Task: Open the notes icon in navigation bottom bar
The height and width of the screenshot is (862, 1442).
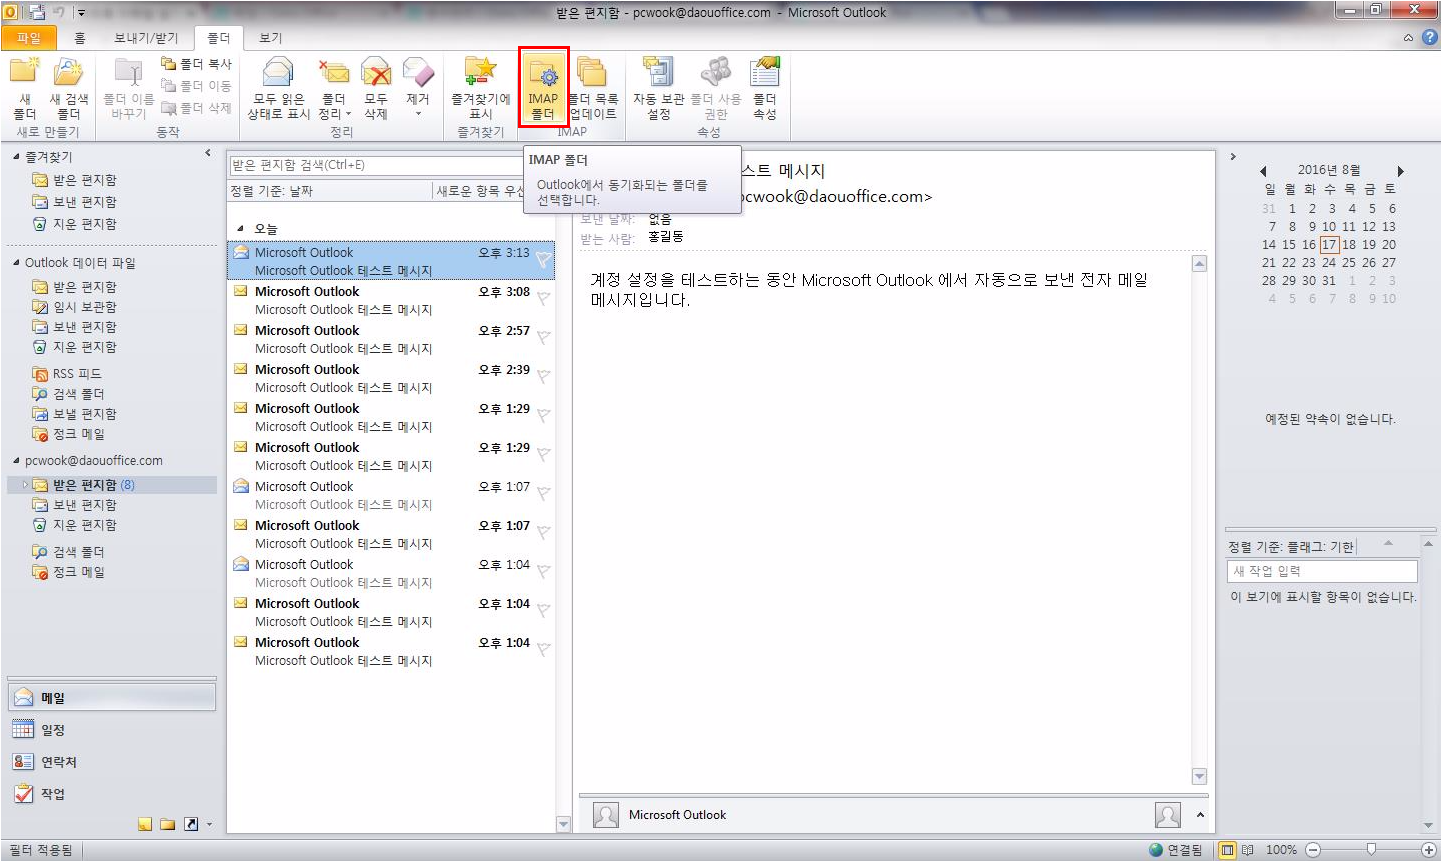Action: [145, 825]
